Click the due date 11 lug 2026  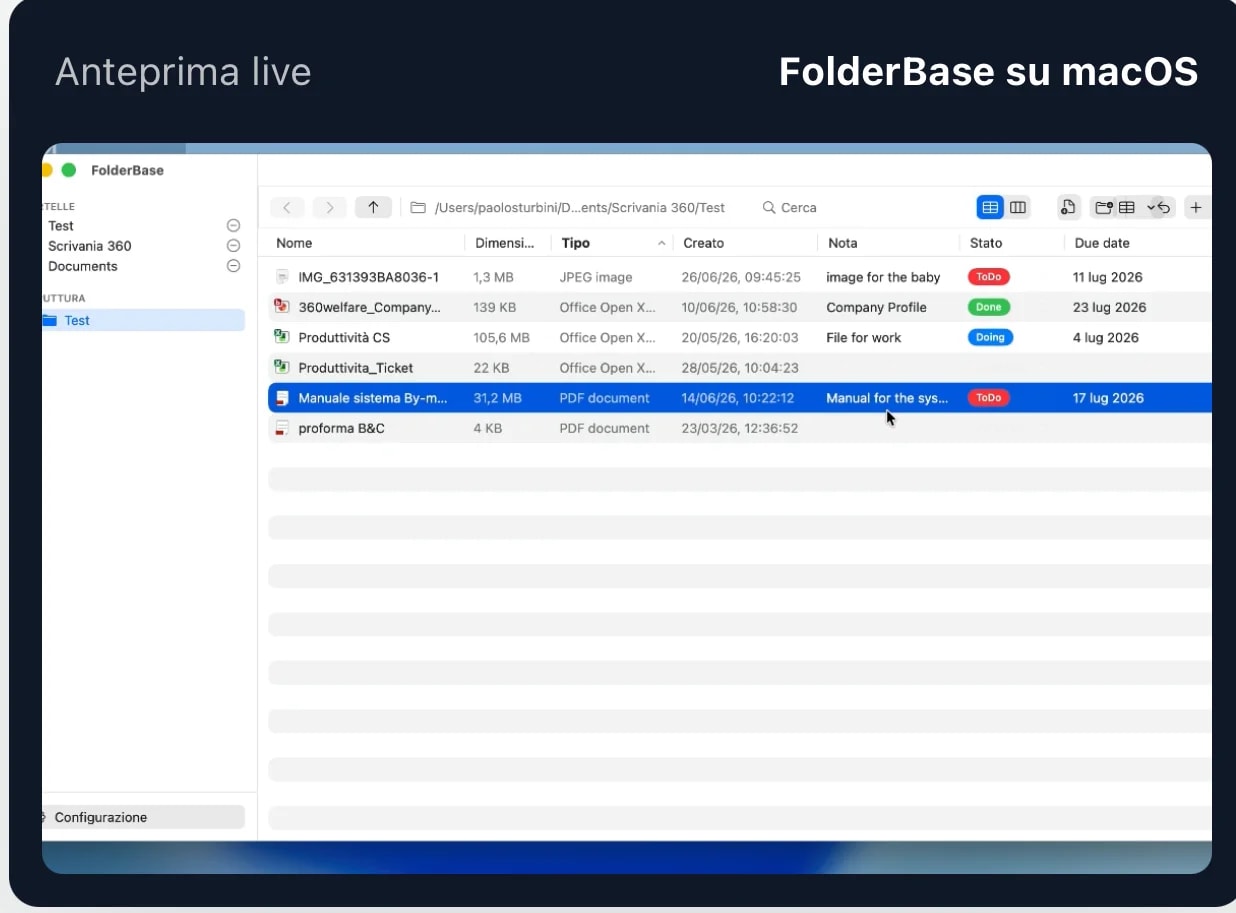click(x=1108, y=277)
